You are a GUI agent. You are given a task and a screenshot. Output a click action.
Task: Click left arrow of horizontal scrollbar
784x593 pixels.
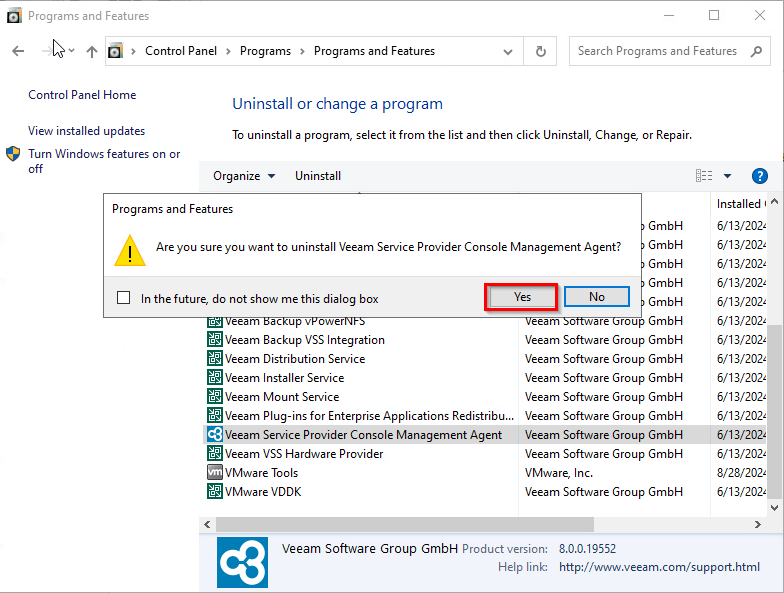tap(207, 524)
